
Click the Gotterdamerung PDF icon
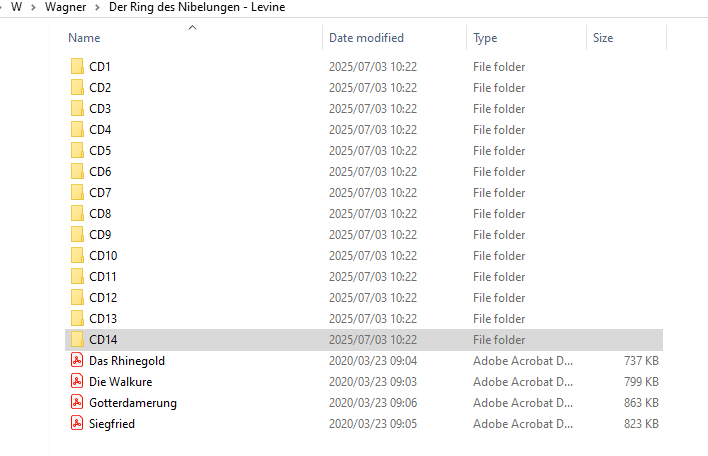[77, 403]
